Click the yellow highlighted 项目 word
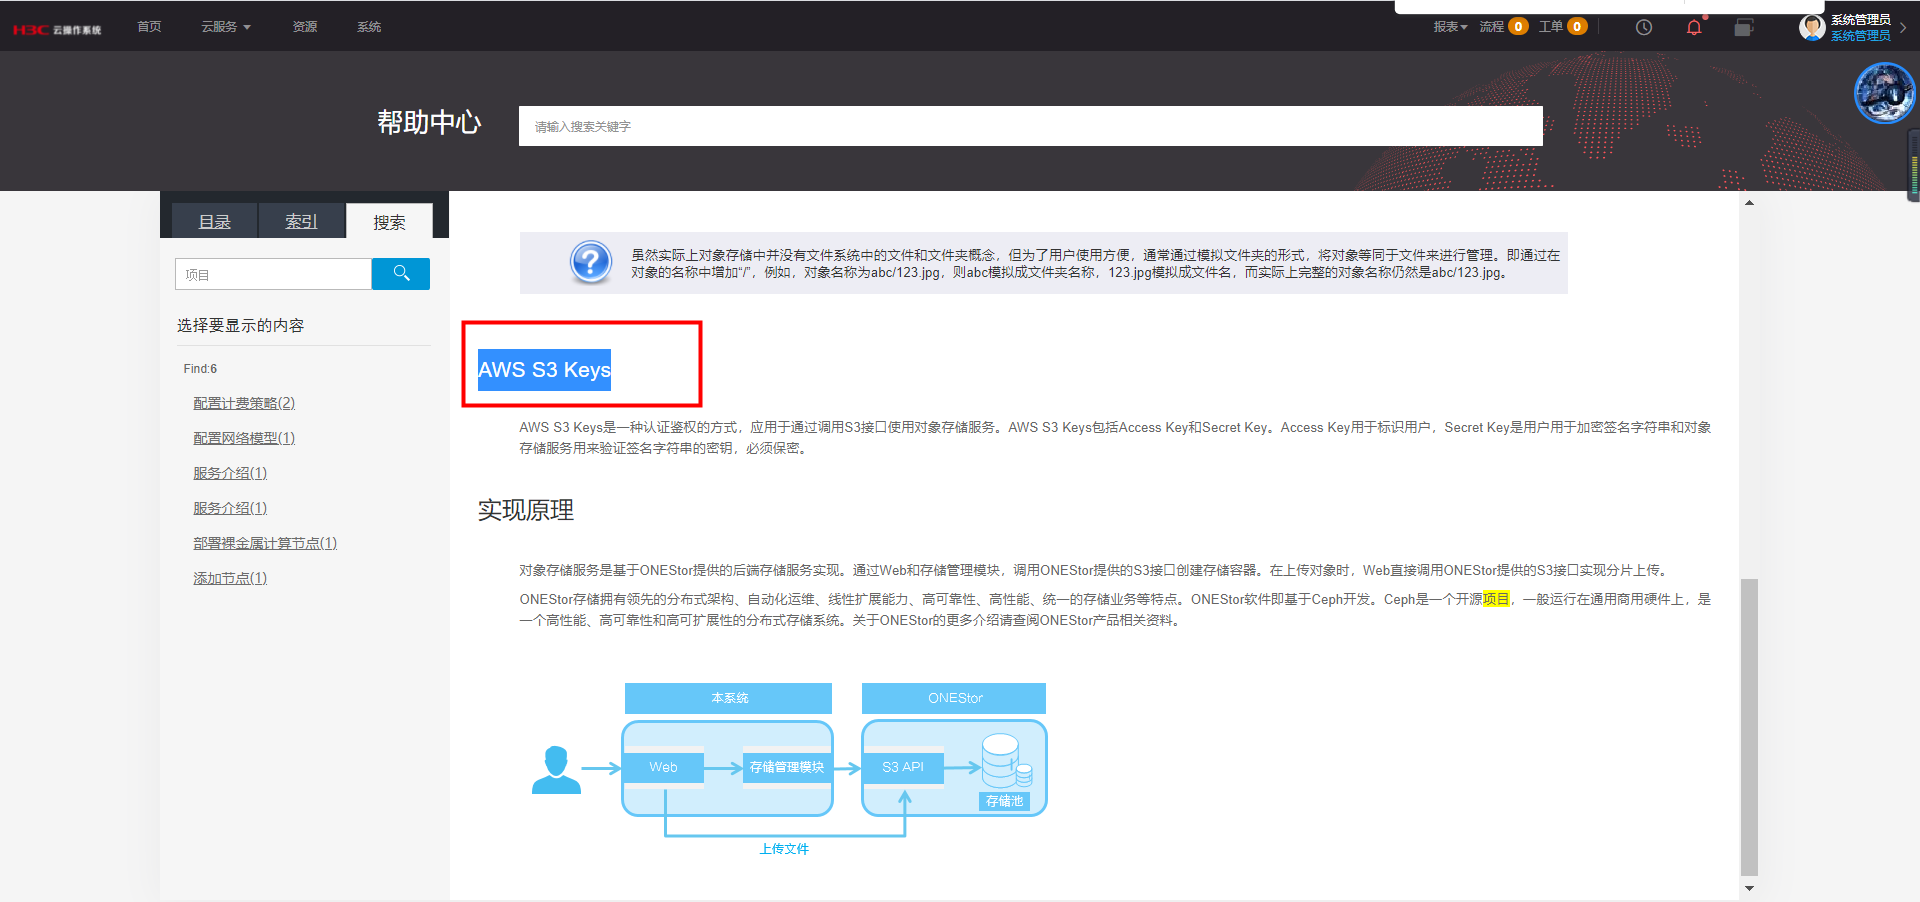The width and height of the screenshot is (1920, 902). (x=1496, y=599)
